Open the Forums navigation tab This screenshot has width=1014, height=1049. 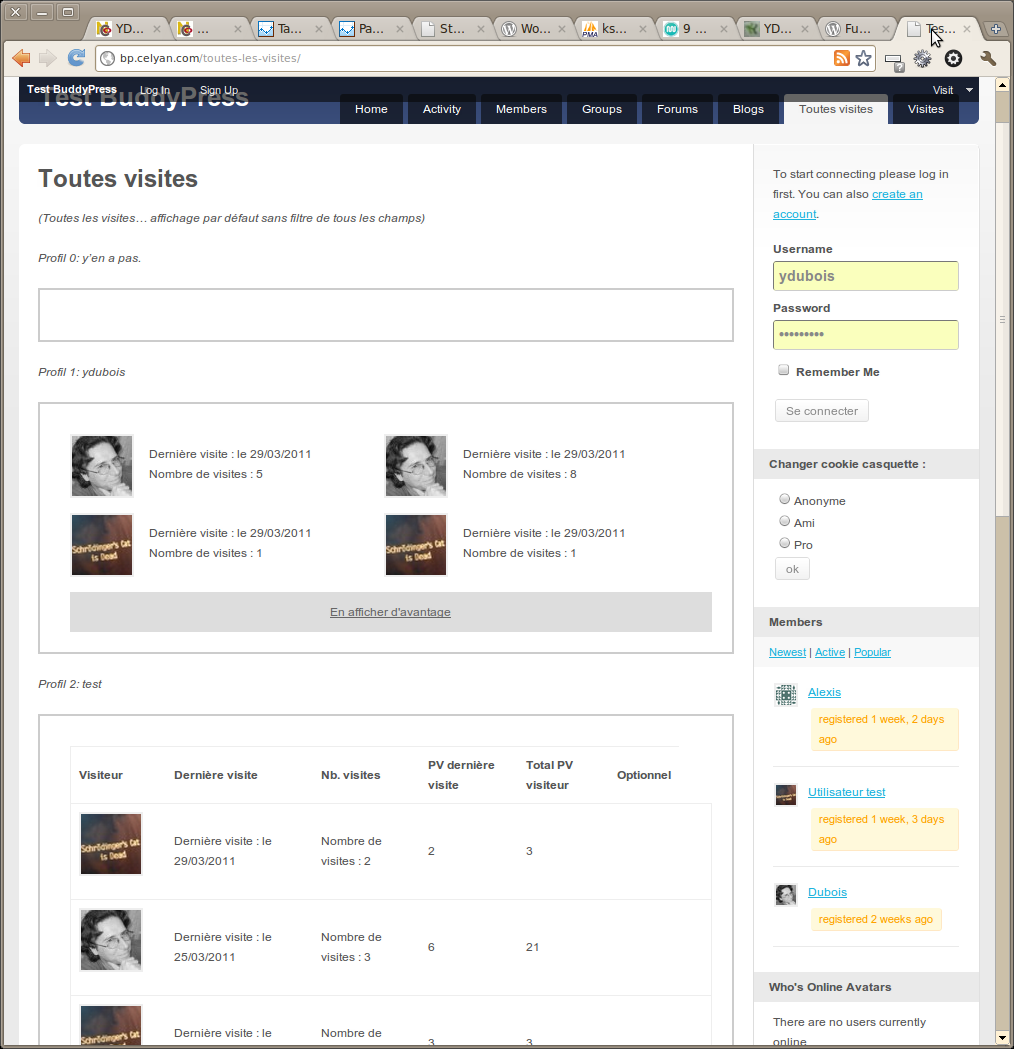(x=677, y=110)
